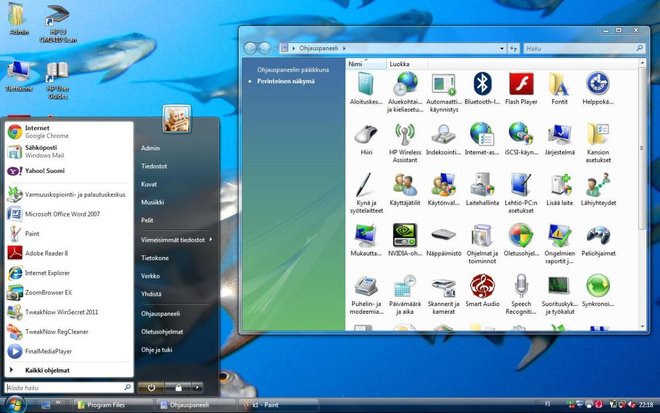Screen dimensions: 660x413
Task: Open TweakNow RegCleaner entry
Action: click(x=69, y=331)
